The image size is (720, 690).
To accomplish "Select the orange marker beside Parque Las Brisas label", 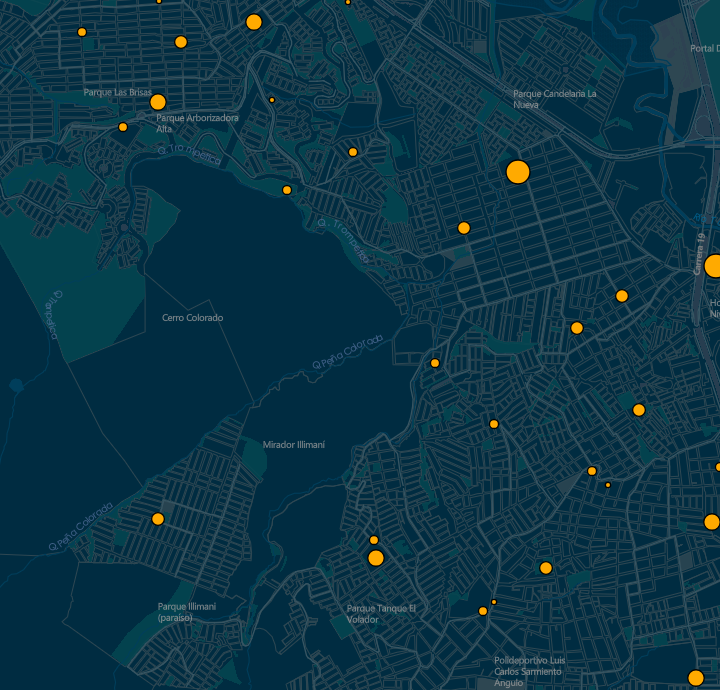I will [157, 102].
